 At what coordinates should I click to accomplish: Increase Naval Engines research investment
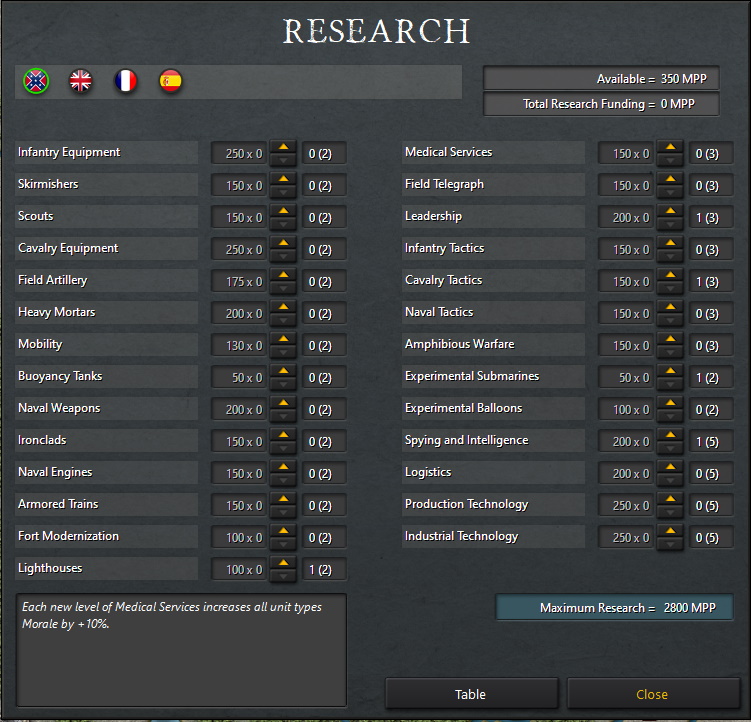pyautogui.click(x=284, y=467)
